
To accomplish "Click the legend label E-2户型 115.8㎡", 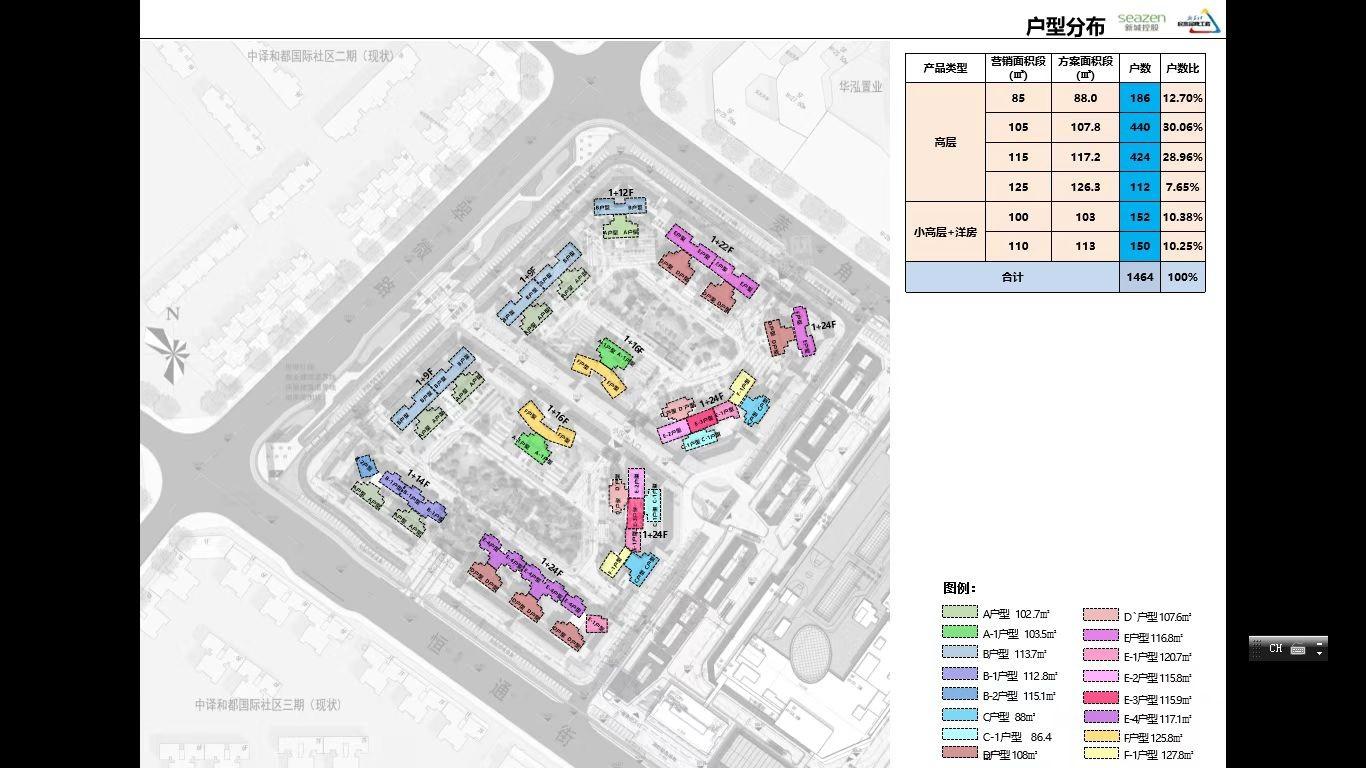I will [x=1157, y=678].
